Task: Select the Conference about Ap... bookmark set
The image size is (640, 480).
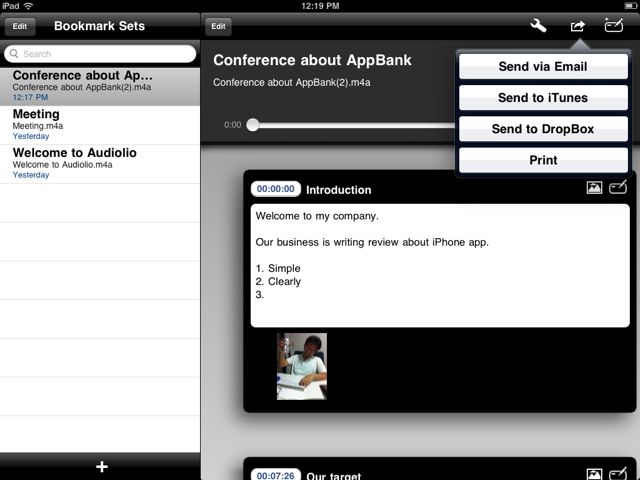Action: (x=100, y=87)
